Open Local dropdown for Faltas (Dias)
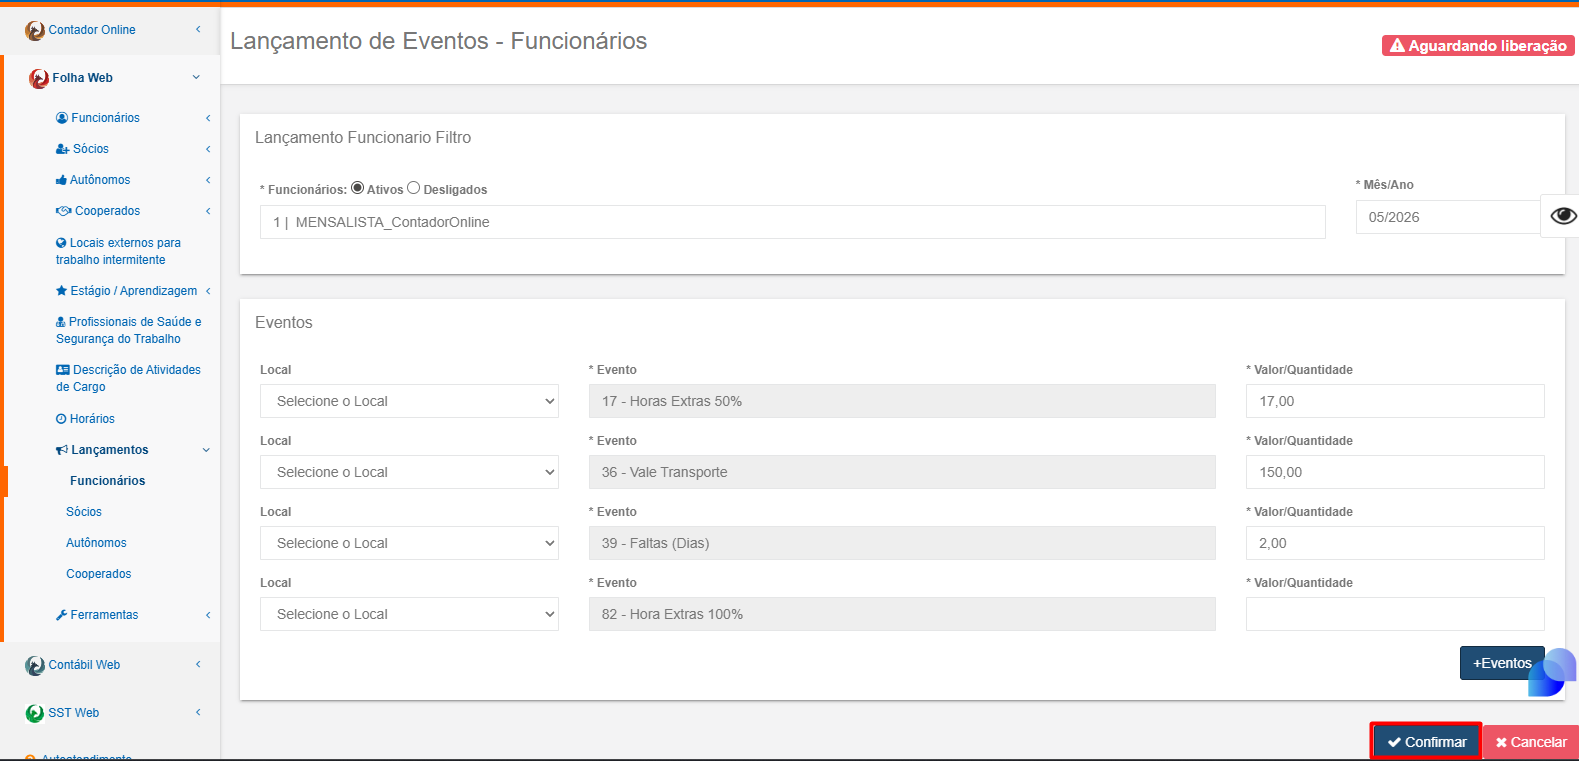Image resolution: width=1579 pixels, height=761 pixels. click(x=410, y=543)
